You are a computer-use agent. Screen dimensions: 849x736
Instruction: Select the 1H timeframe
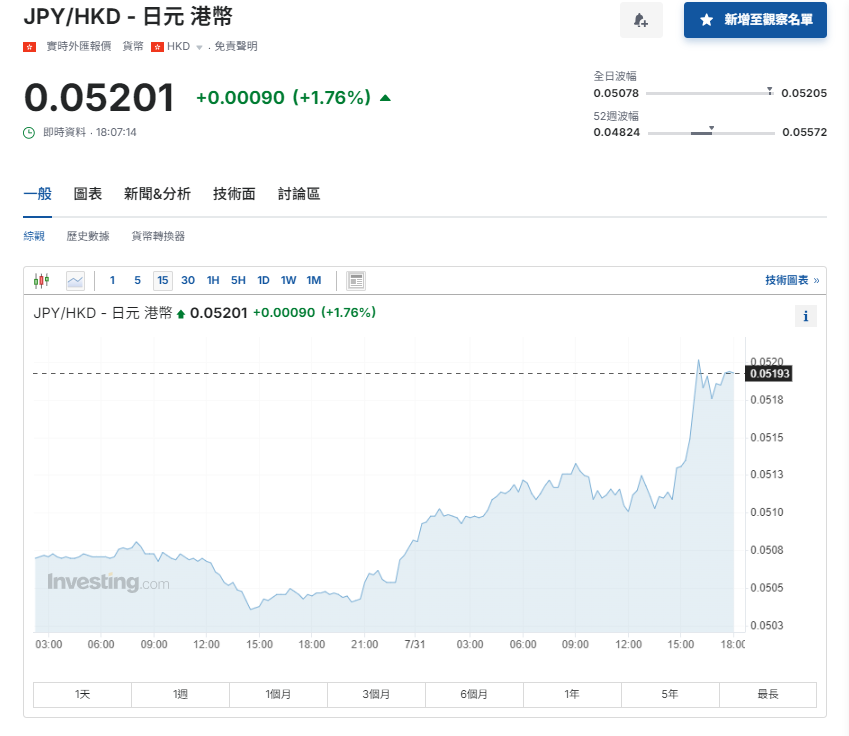coord(212,281)
